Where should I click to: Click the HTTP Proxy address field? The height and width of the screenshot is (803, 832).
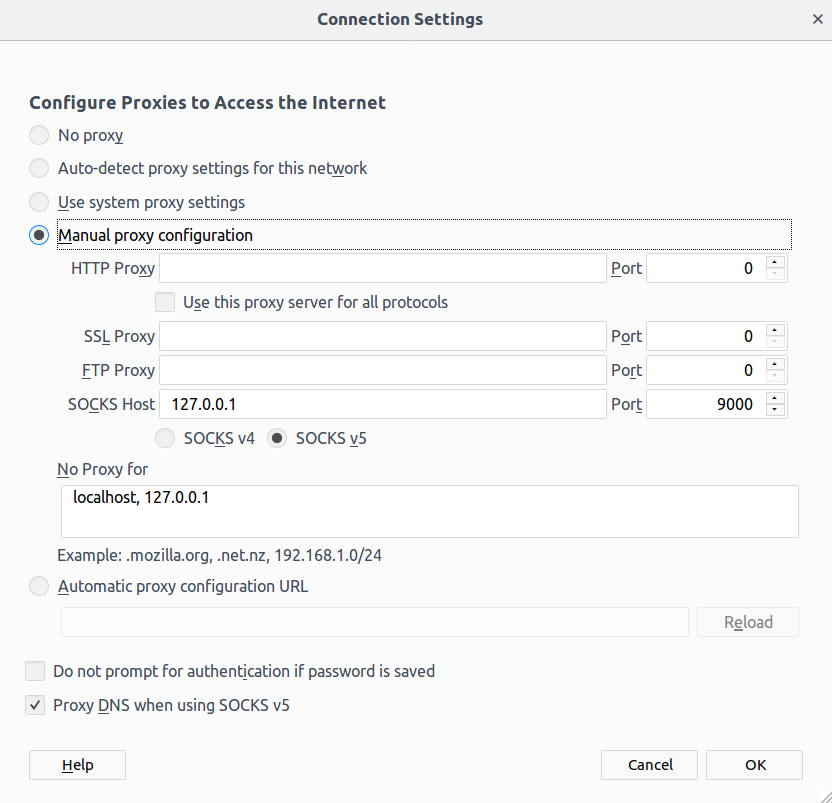pos(382,268)
